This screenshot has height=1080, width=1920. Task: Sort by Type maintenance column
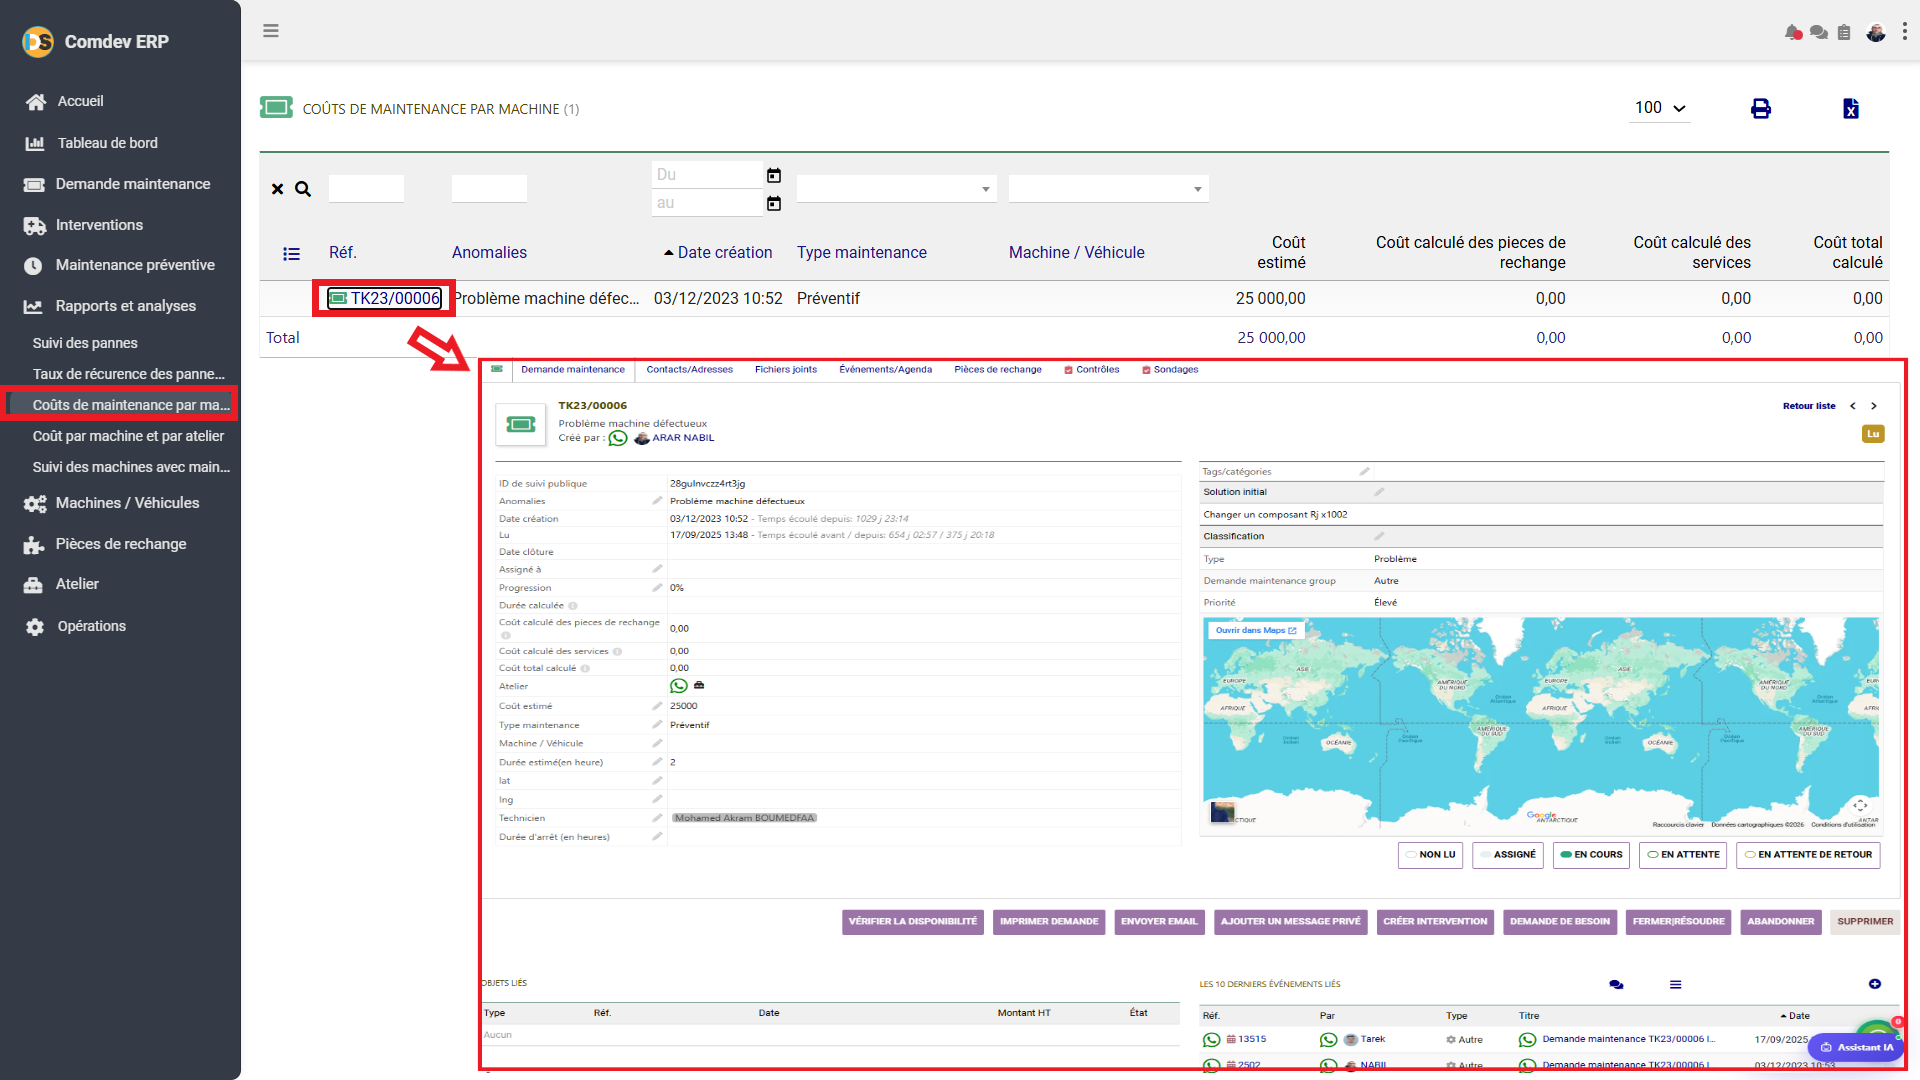[x=862, y=253]
